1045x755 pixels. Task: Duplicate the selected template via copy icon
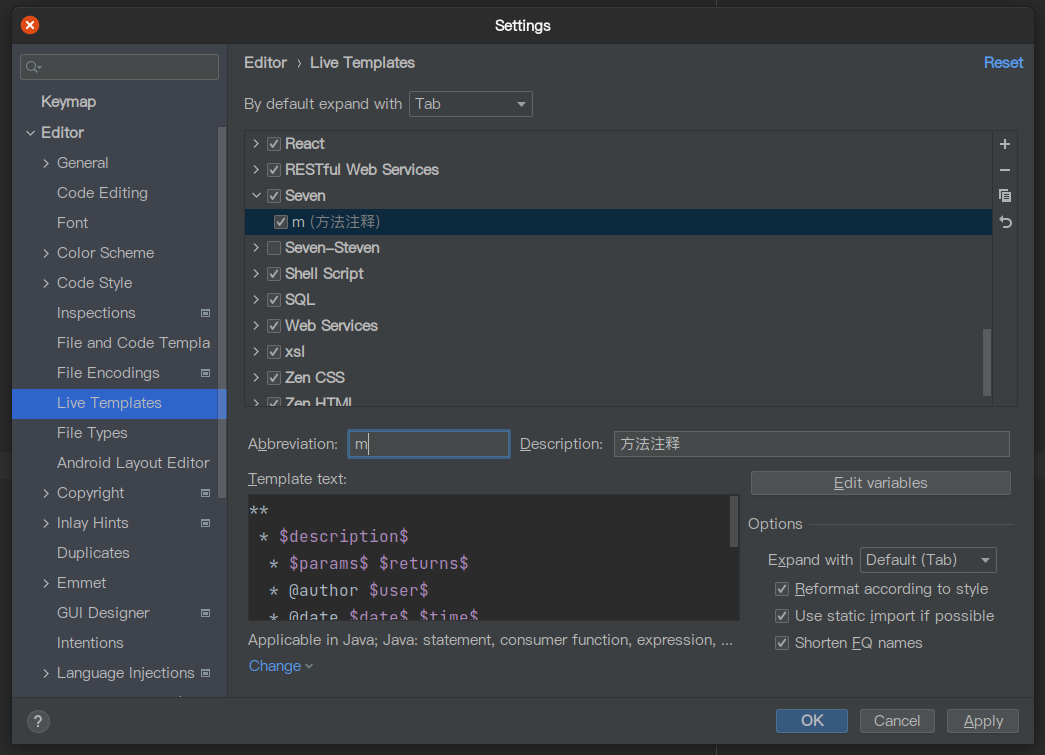[x=1005, y=196]
